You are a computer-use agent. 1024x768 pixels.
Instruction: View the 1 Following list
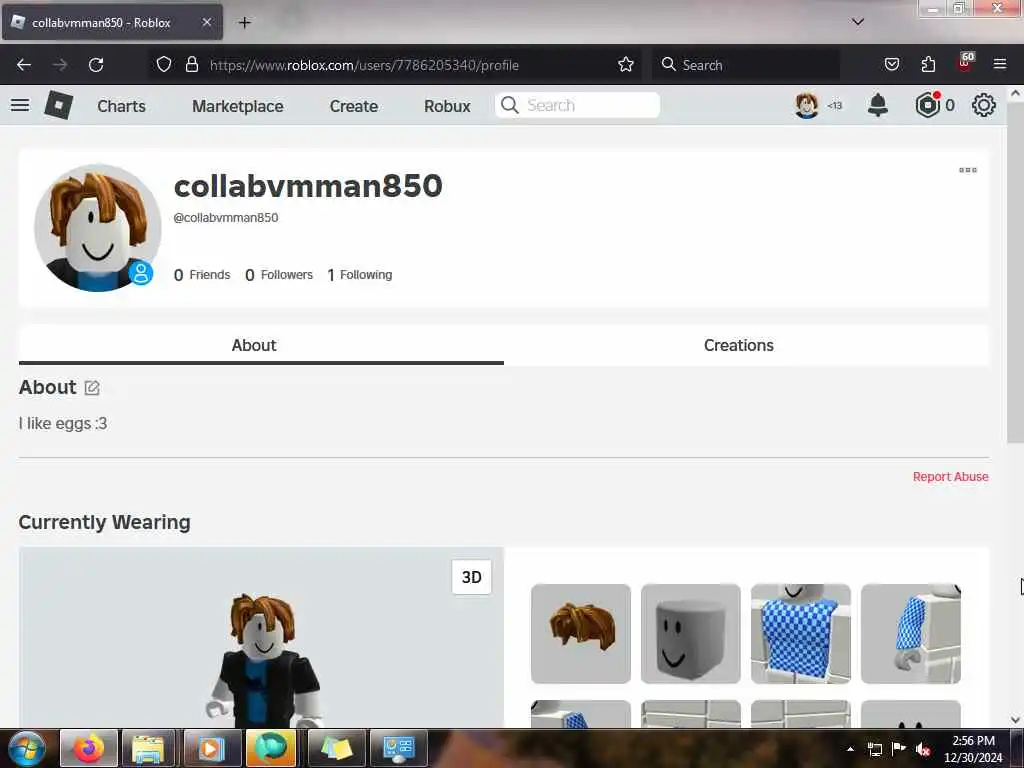(x=360, y=275)
